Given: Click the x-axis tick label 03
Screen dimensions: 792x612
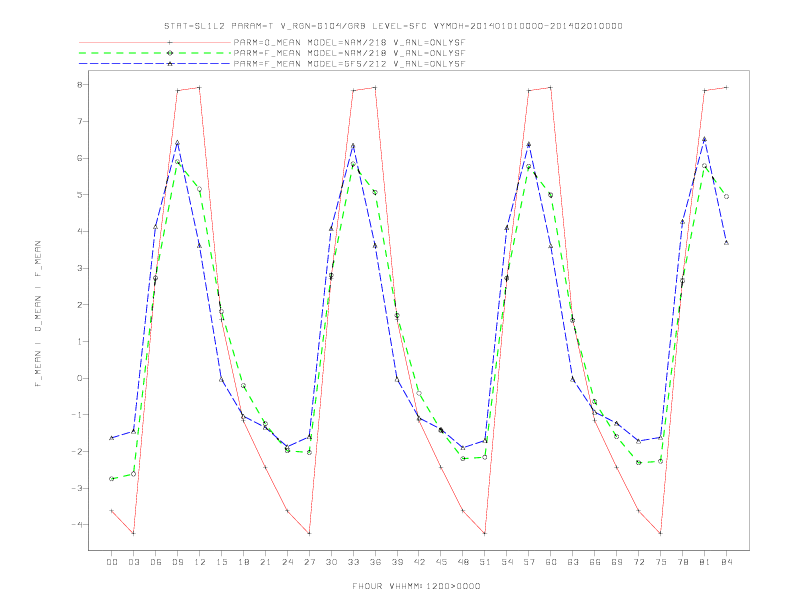Looking at the screenshot, I should tap(133, 562).
